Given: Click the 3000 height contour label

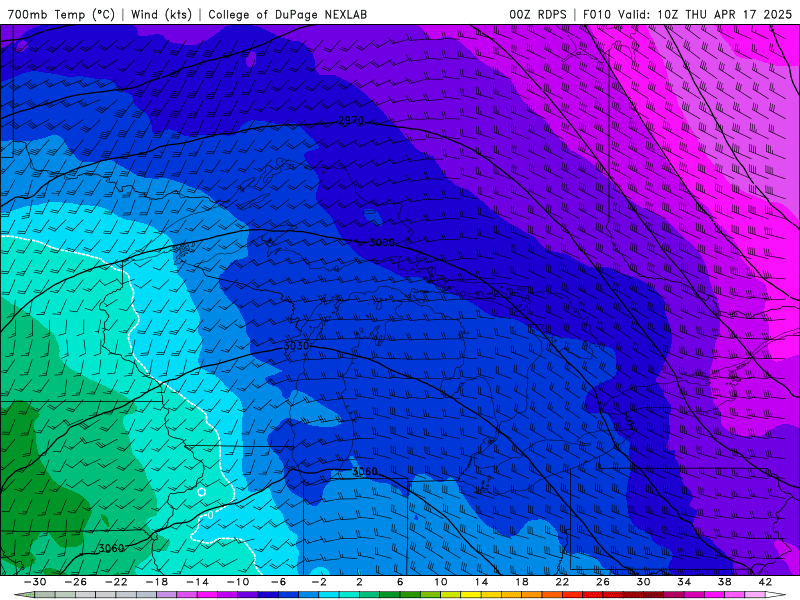Looking at the screenshot, I should pyautogui.click(x=382, y=242).
